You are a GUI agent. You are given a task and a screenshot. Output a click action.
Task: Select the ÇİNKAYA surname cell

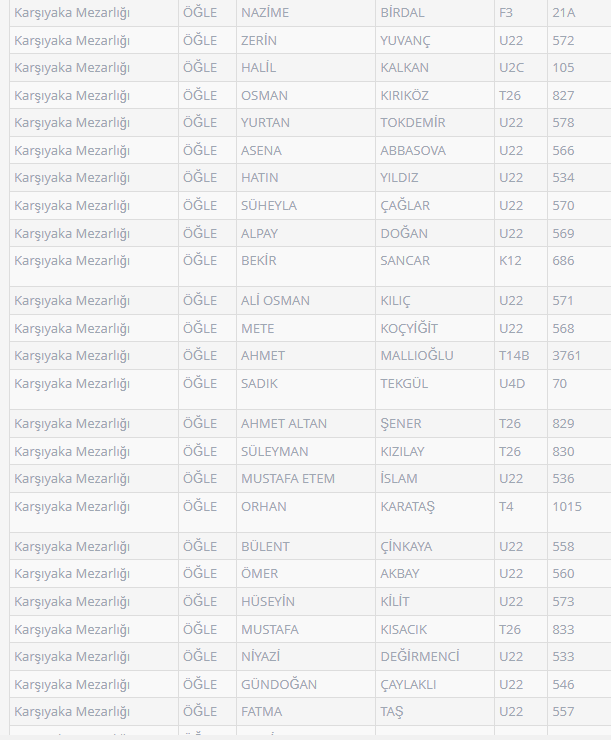pyautogui.click(x=406, y=547)
